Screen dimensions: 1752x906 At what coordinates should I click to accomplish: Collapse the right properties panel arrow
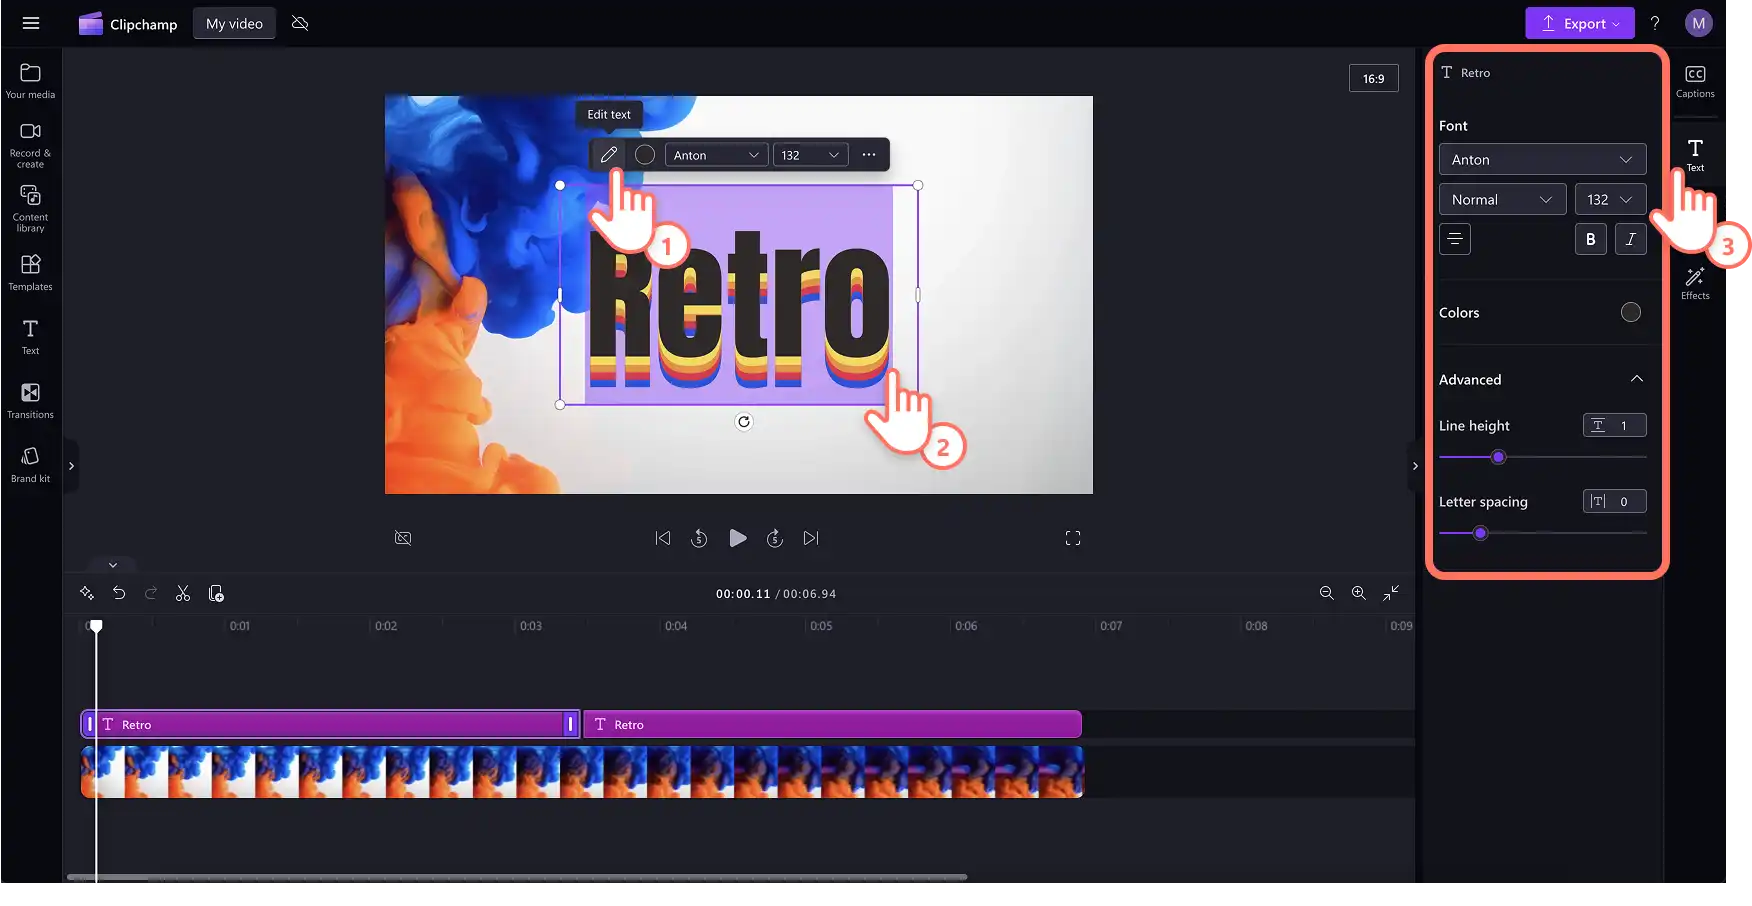pyautogui.click(x=1414, y=466)
